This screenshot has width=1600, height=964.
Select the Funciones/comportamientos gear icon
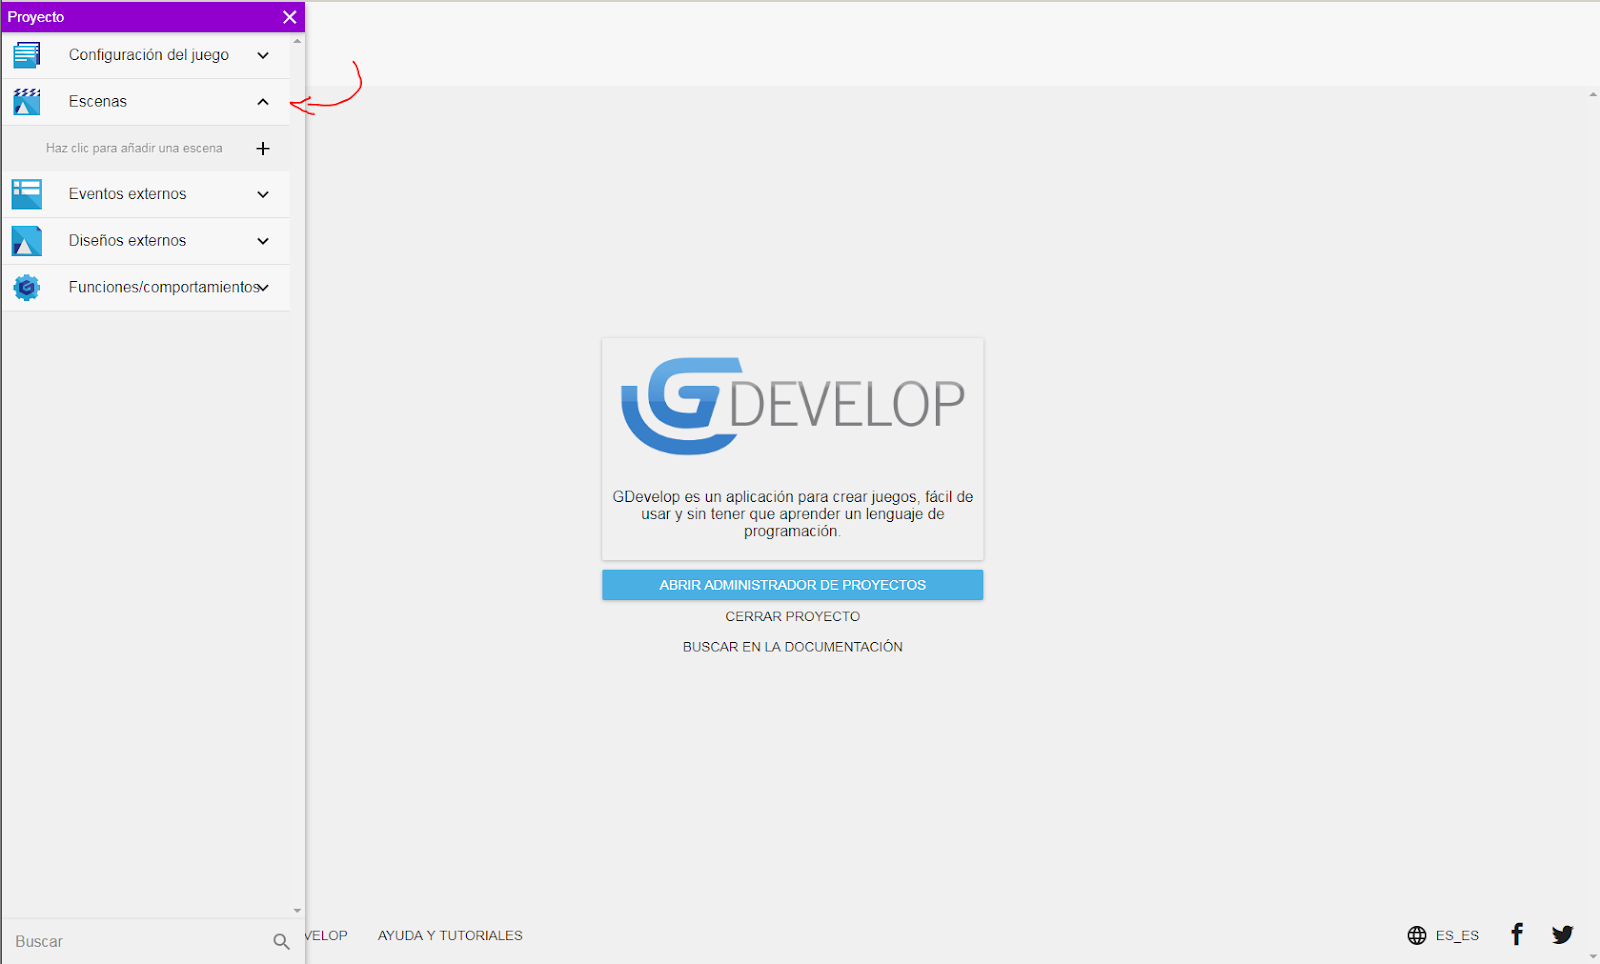(x=25, y=287)
